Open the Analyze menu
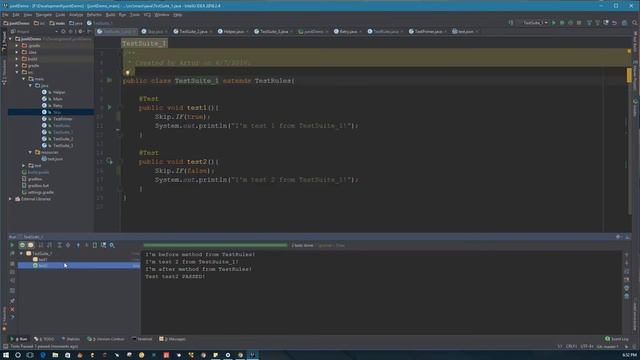 tap(76, 15)
